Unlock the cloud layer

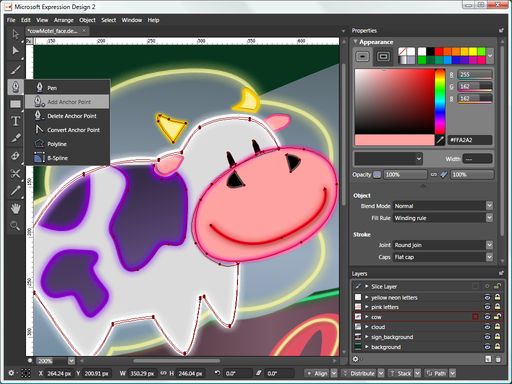[x=497, y=327]
